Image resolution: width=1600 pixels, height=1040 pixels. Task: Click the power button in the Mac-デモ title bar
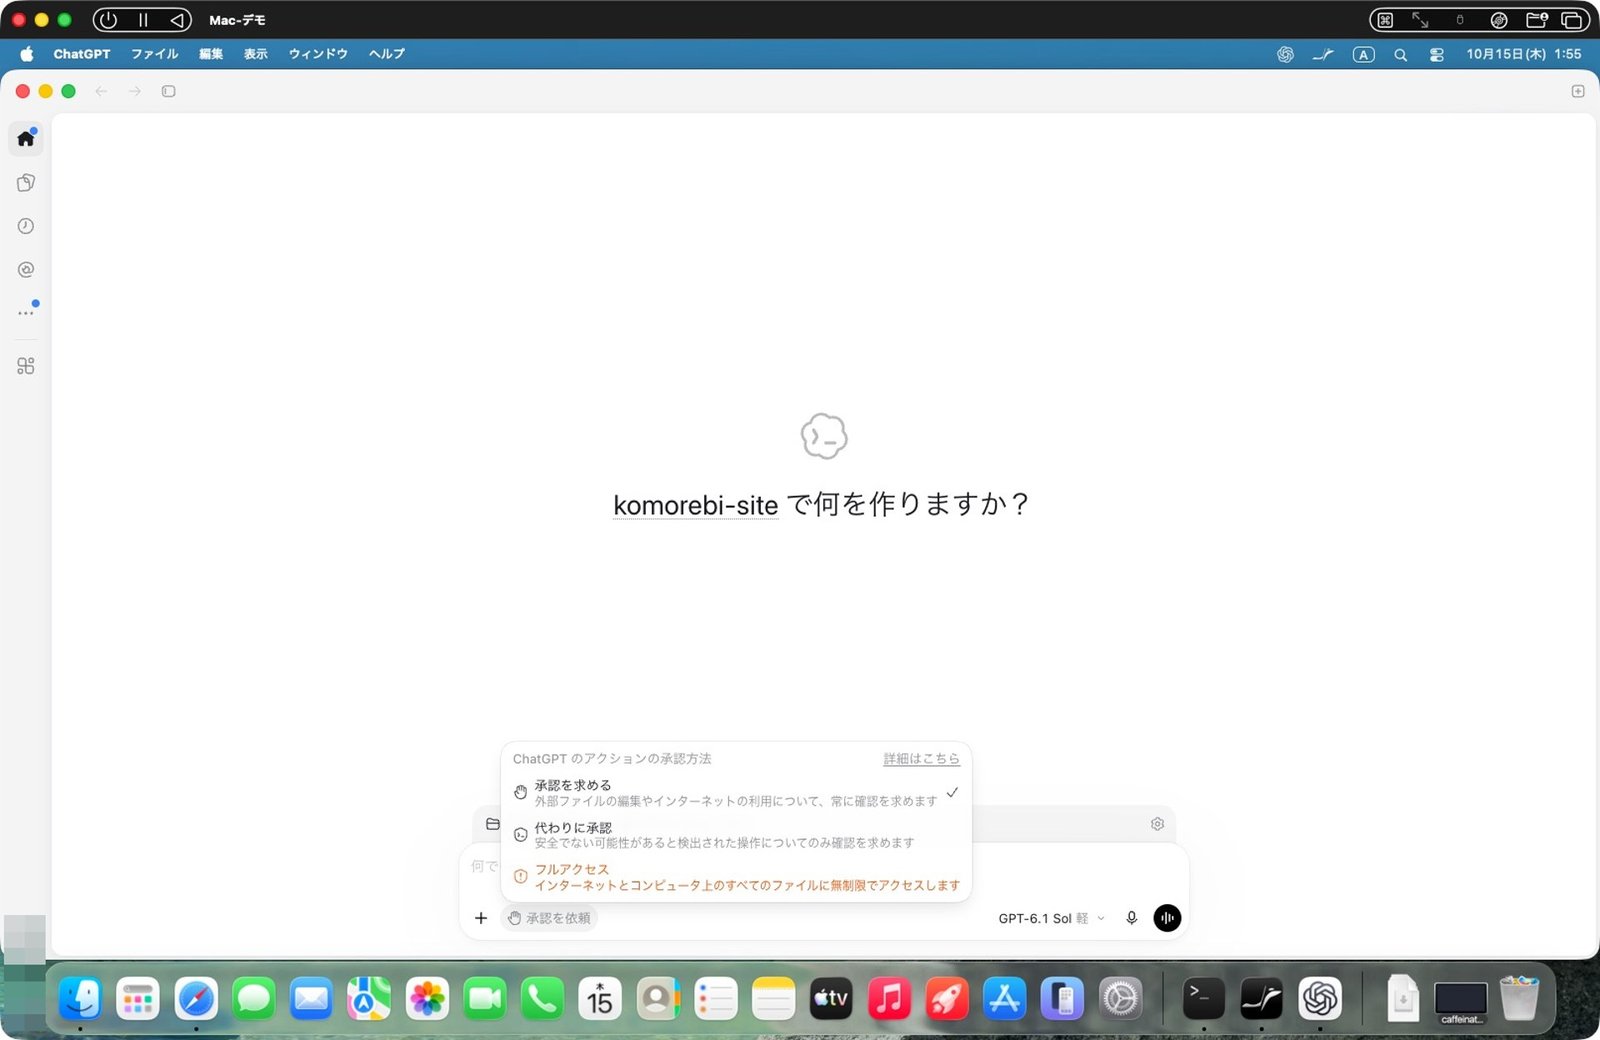109,20
